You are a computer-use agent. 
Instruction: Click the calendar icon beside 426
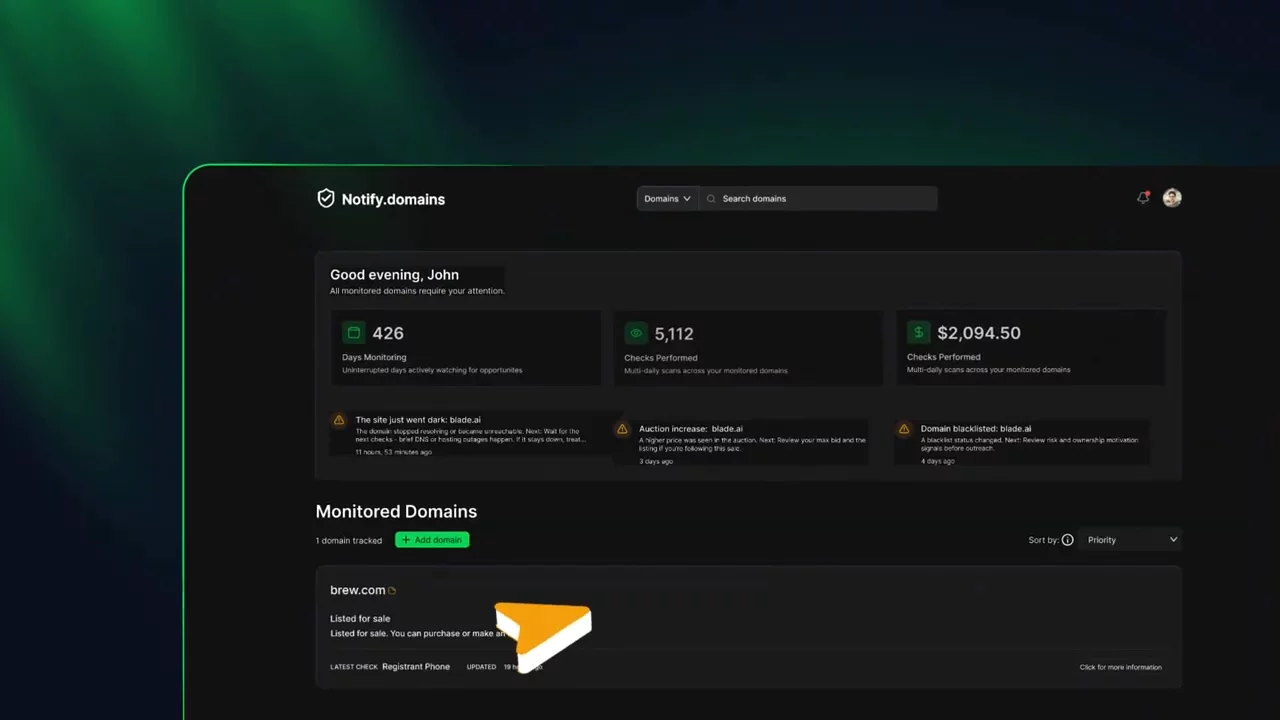coord(353,333)
